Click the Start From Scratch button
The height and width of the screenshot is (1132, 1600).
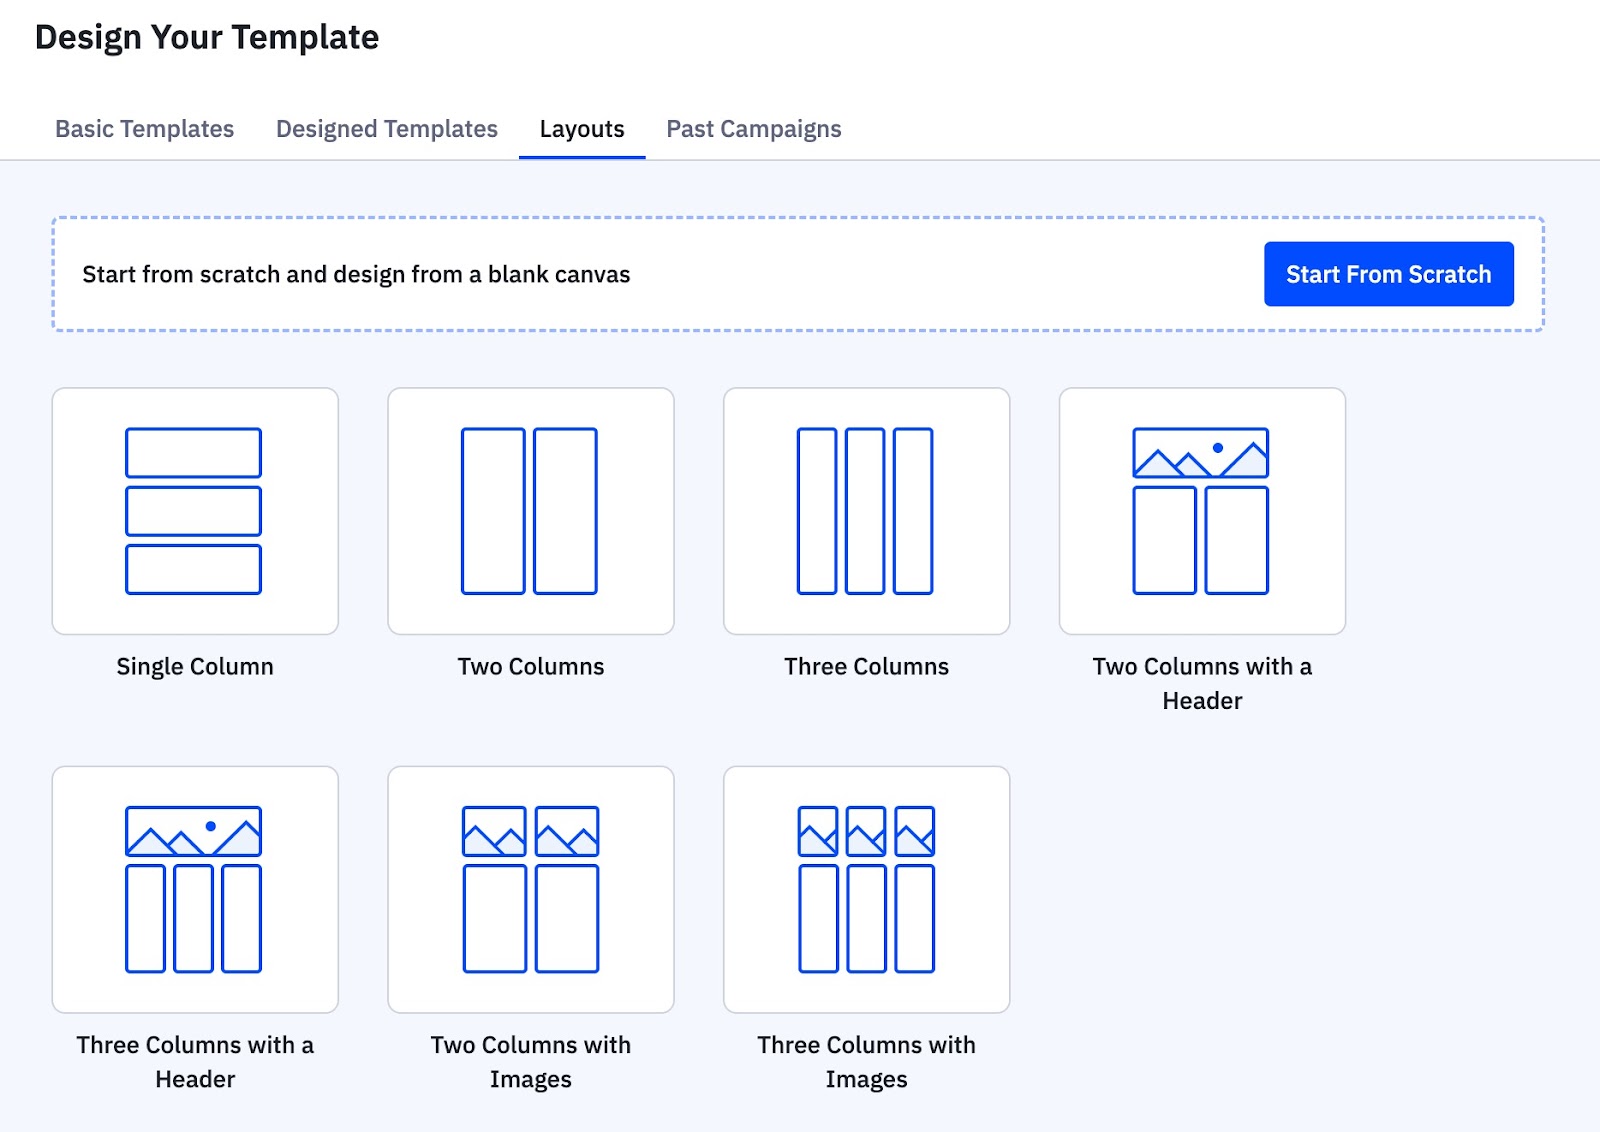[1388, 274]
